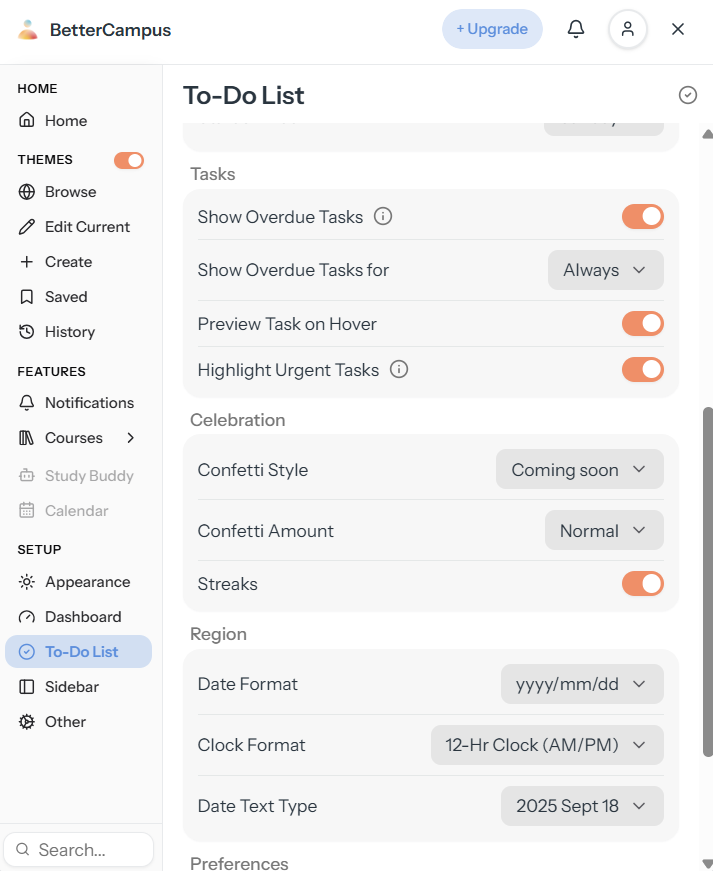Open the user profile icon
This screenshot has width=713, height=871.
pos(627,29)
